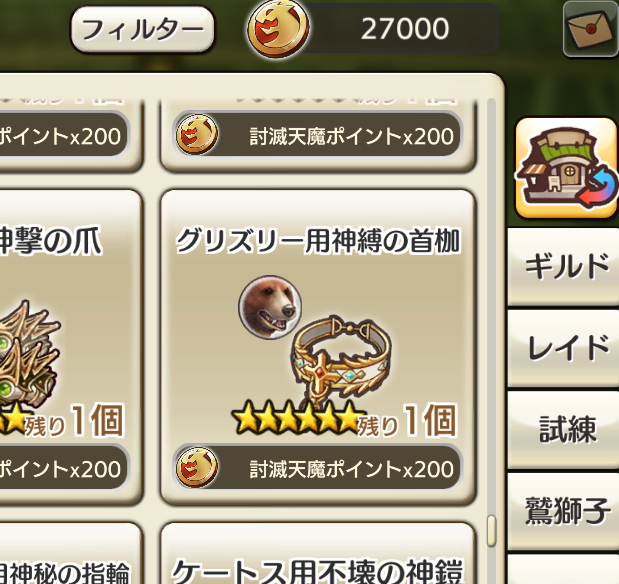Viewport: 619px width, 584px height.
Task: Tap the grizzly bear portrait icon
Action: point(270,307)
